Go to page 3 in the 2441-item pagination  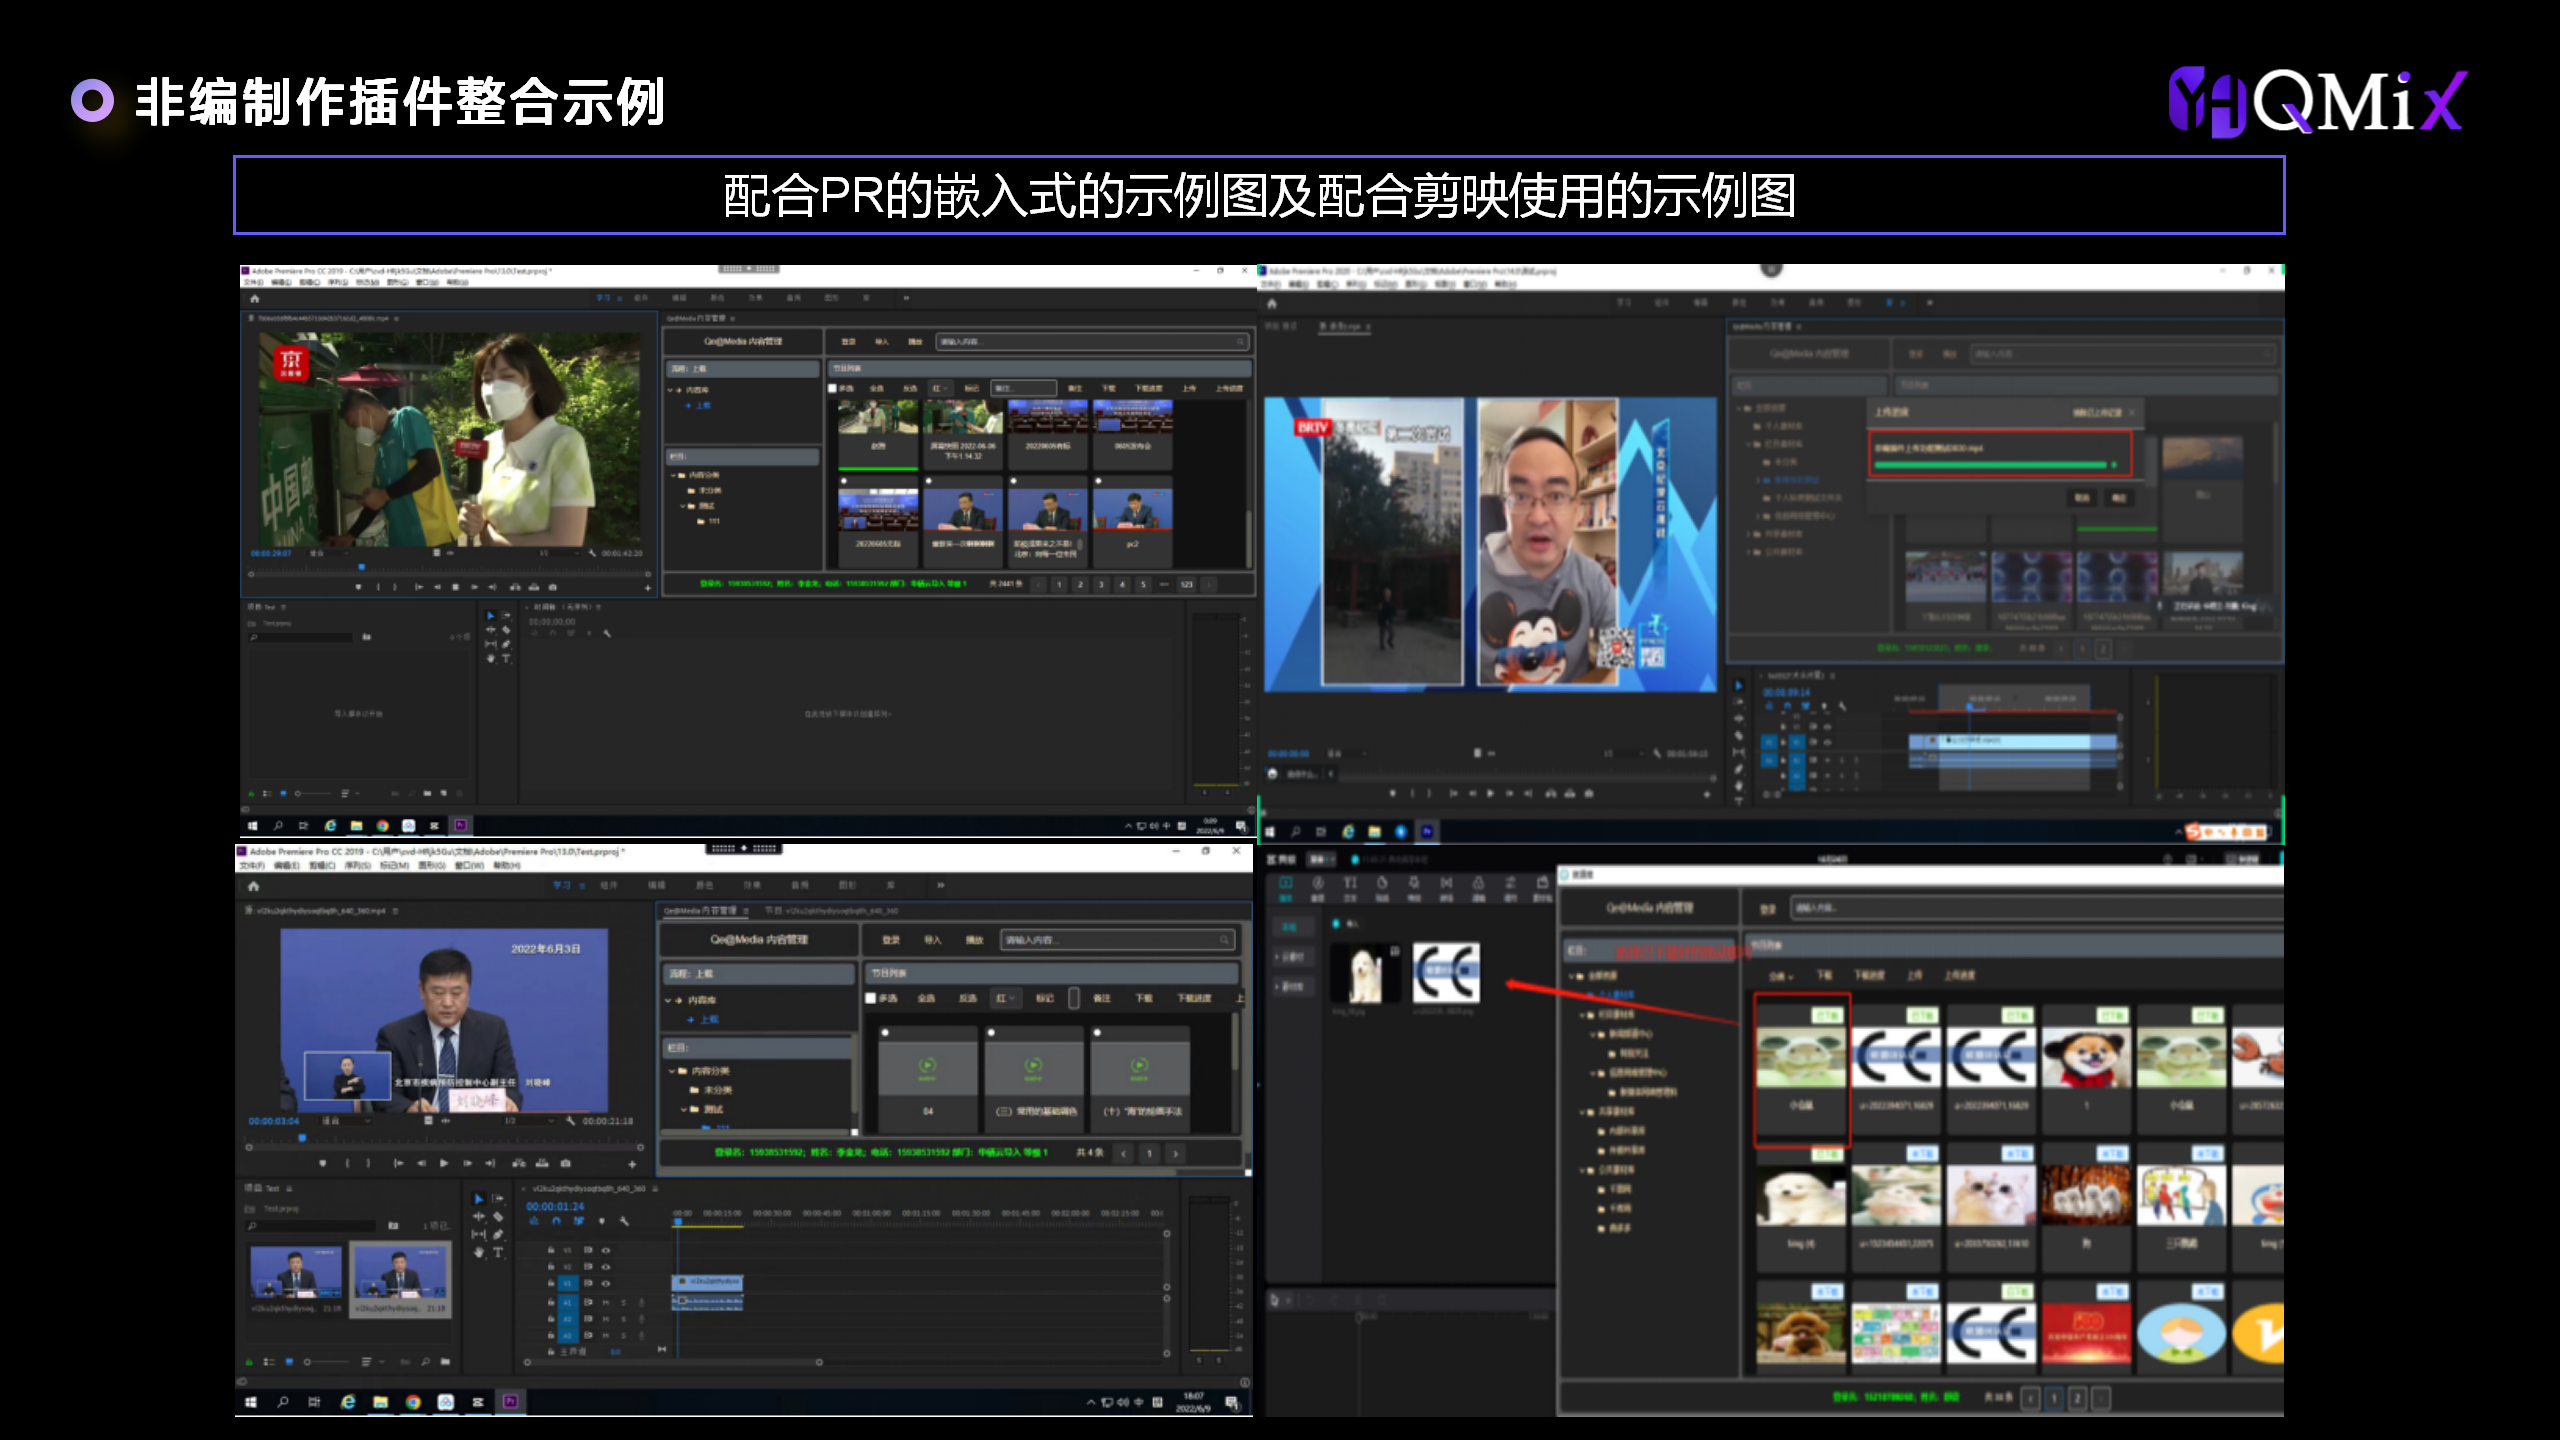[x=1101, y=584]
